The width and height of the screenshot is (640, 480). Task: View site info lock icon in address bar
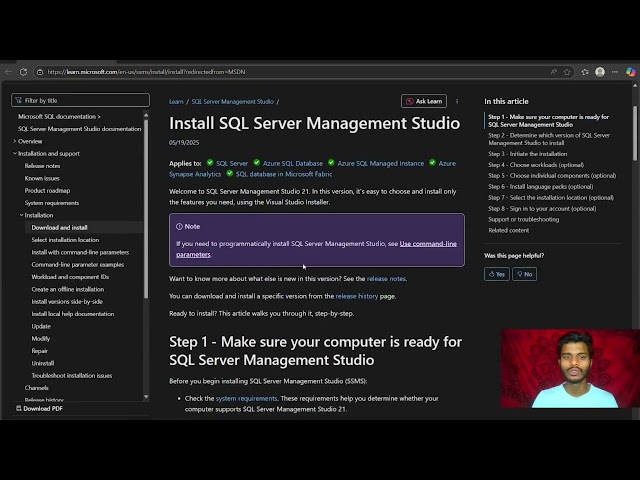pyautogui.click(x=40, y=72)
